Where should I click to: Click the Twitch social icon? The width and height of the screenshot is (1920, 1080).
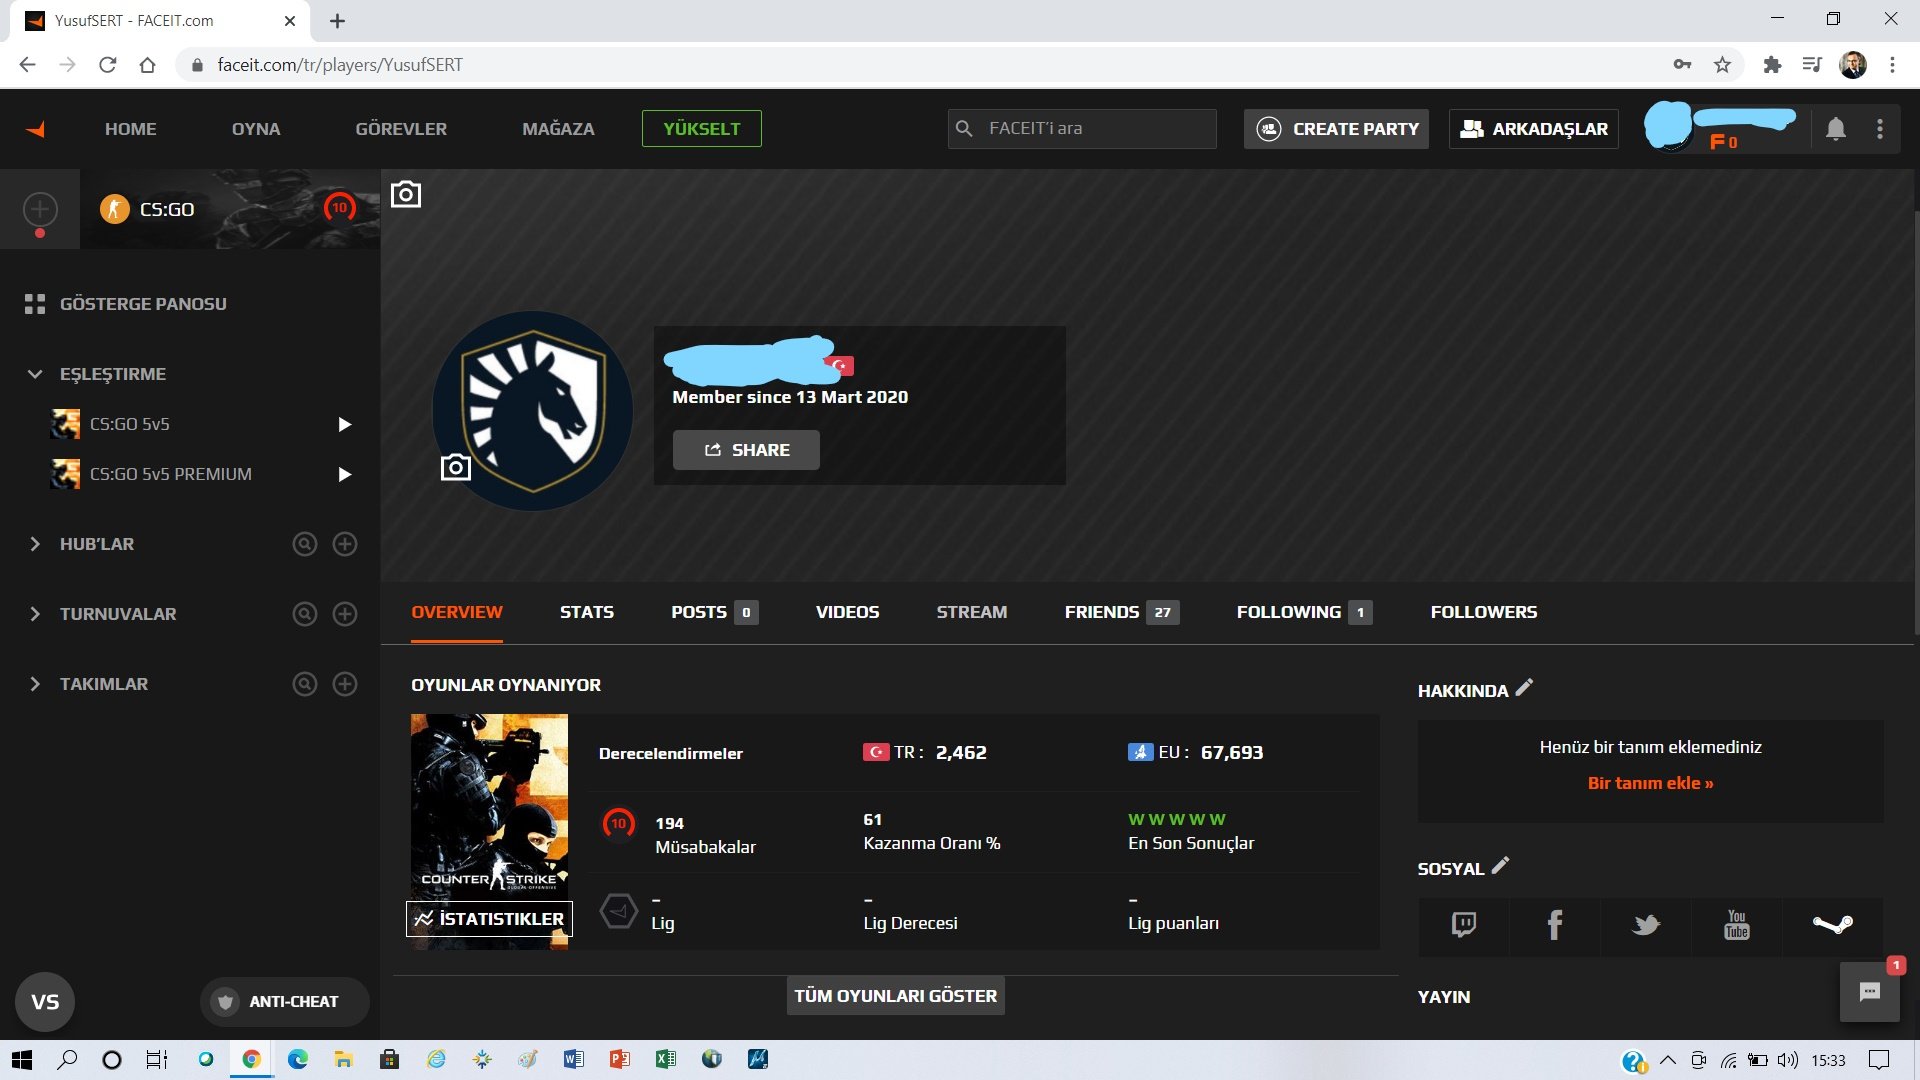pos(1464,926)
